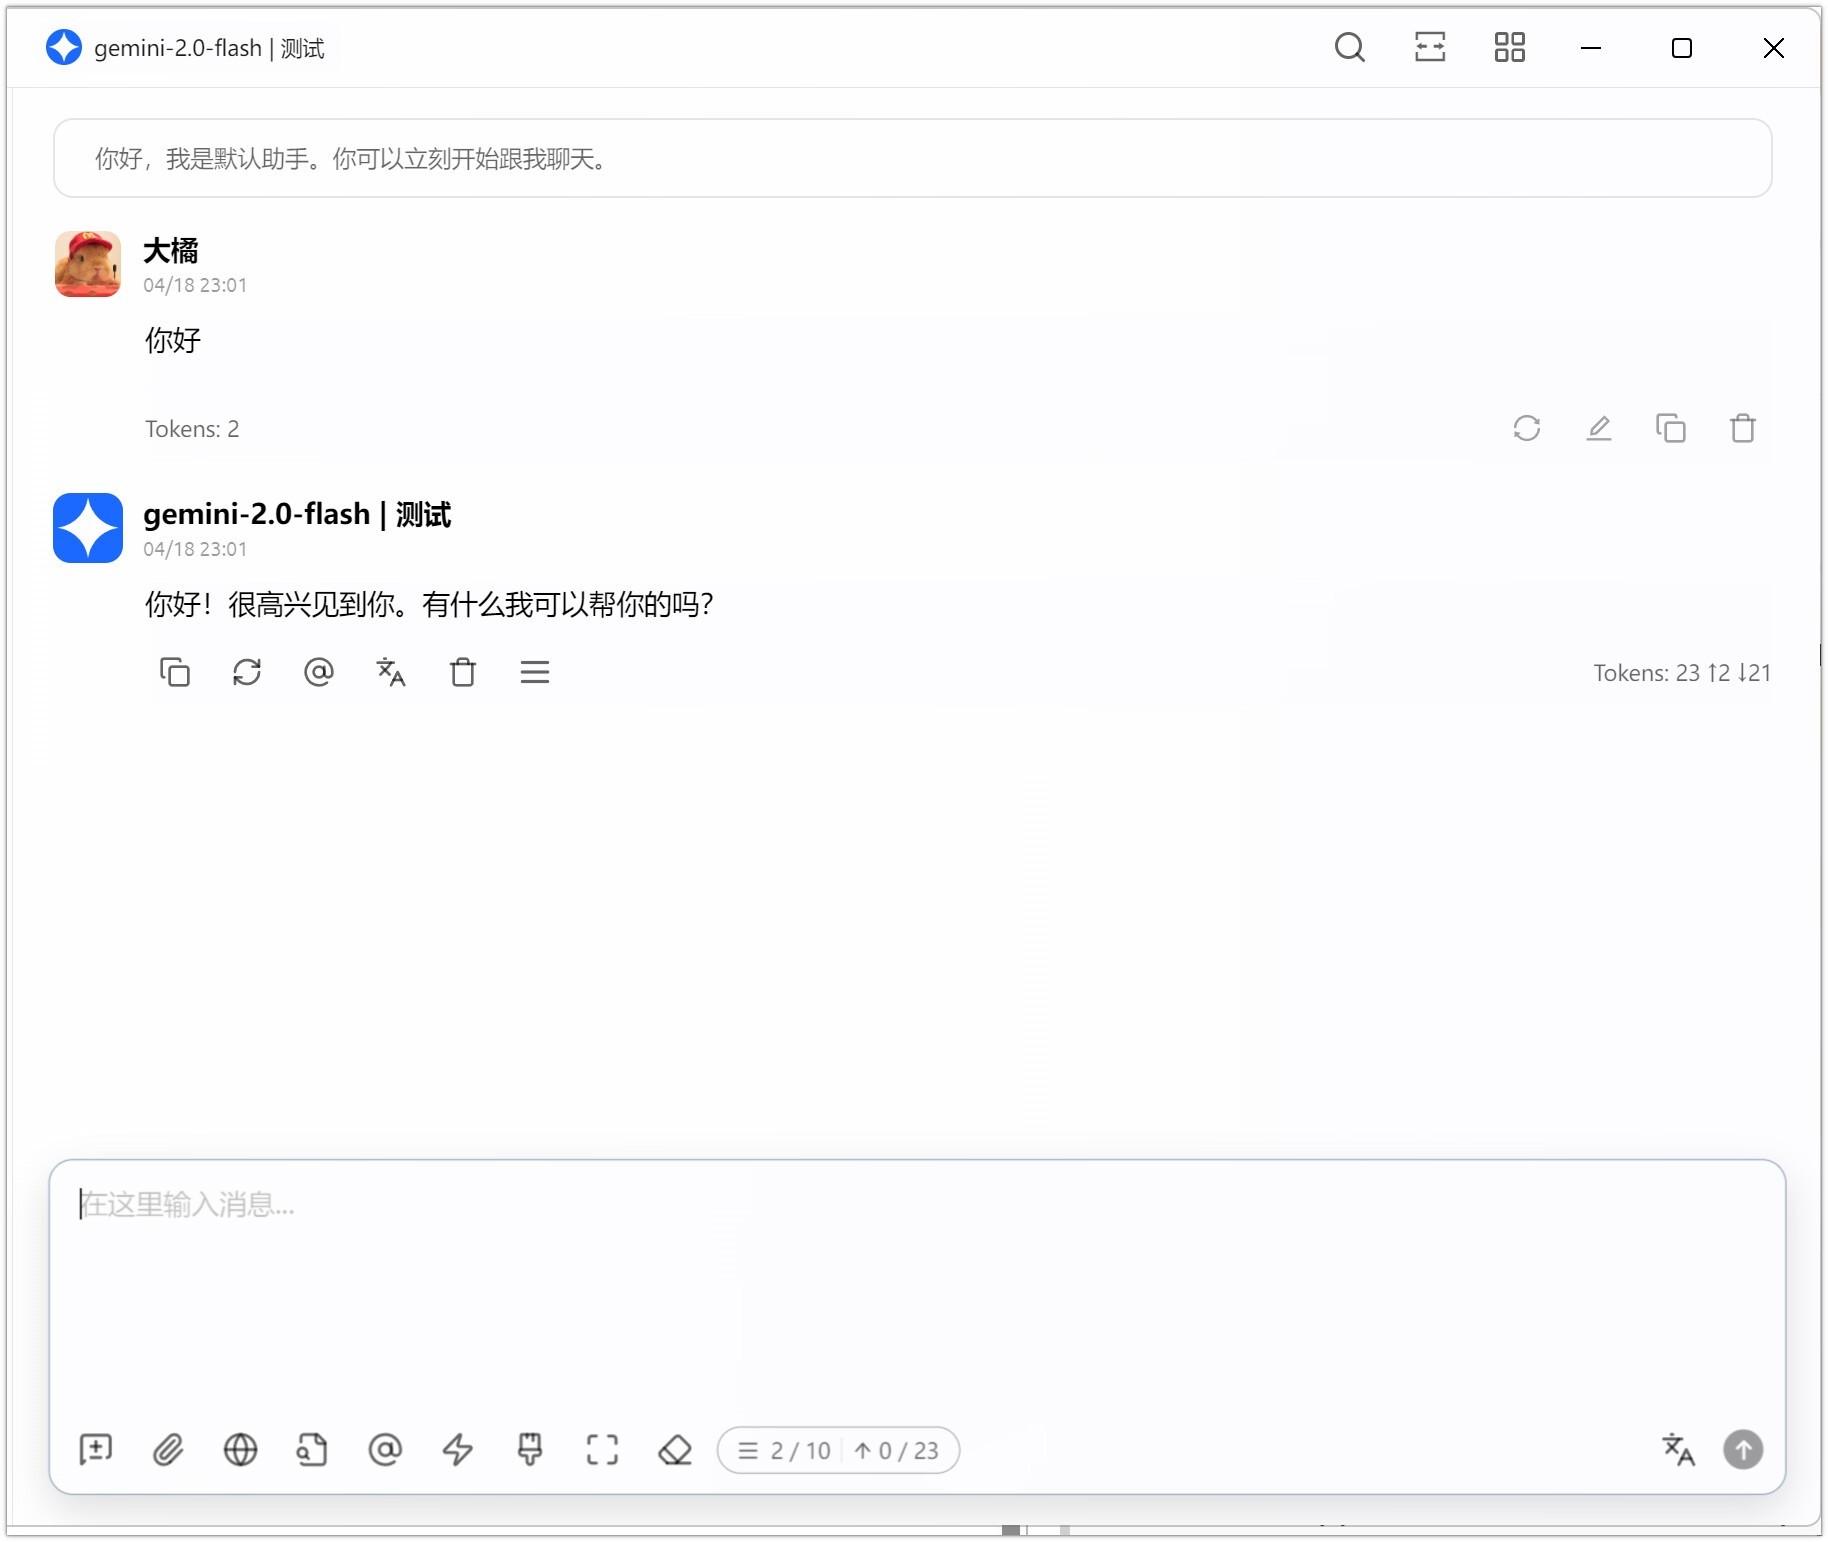
Task: Clear messages with the brush icon
Action: pyautogui.click(x=530, y=1449)
